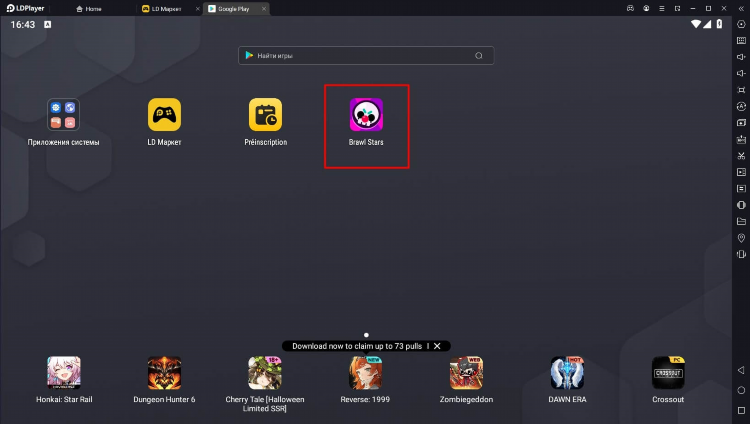
Task: Click the shake device icon in sidebar
Action: [x=741, y=254]
